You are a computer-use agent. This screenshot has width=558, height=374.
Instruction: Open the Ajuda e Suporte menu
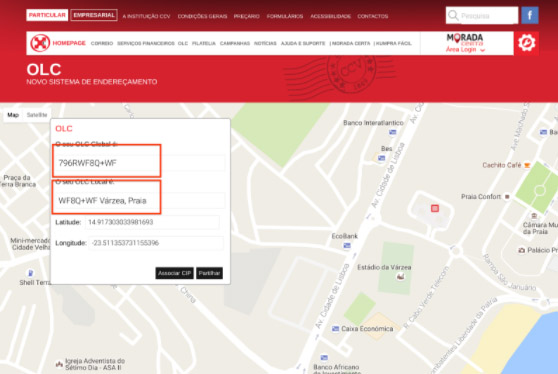pos(303,43)
